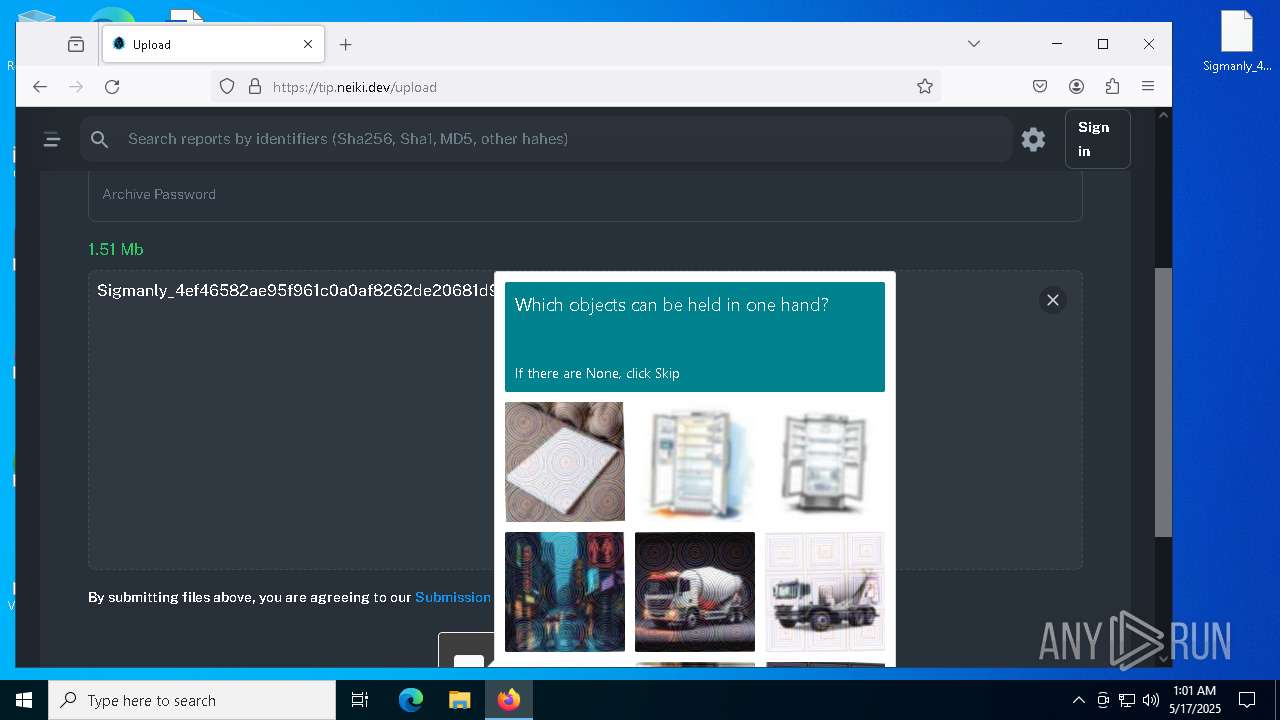Image resolution: width=1280 pixels, height=720 pixels.
Task: Close the Upload tab
Action: 308,44
